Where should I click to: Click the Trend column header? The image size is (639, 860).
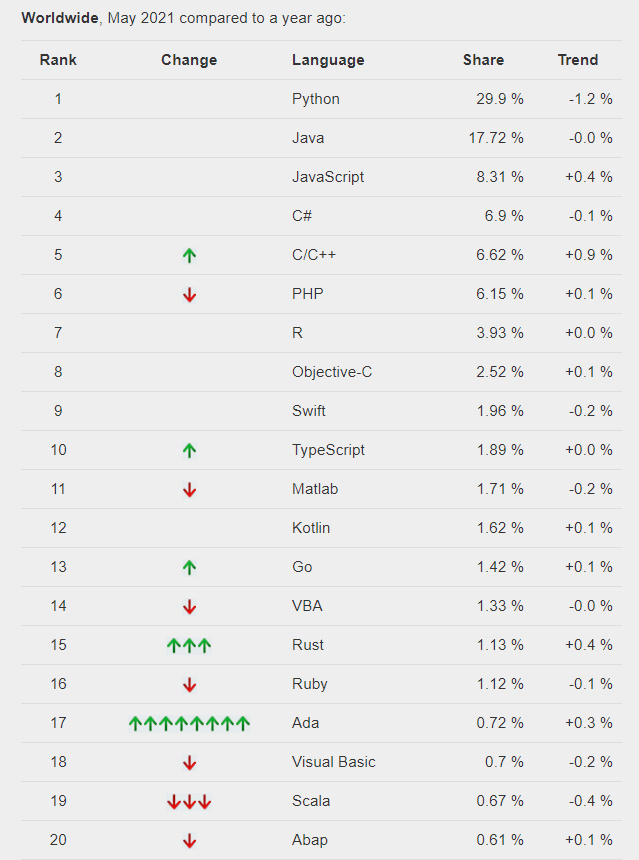(x=578, y=60)
